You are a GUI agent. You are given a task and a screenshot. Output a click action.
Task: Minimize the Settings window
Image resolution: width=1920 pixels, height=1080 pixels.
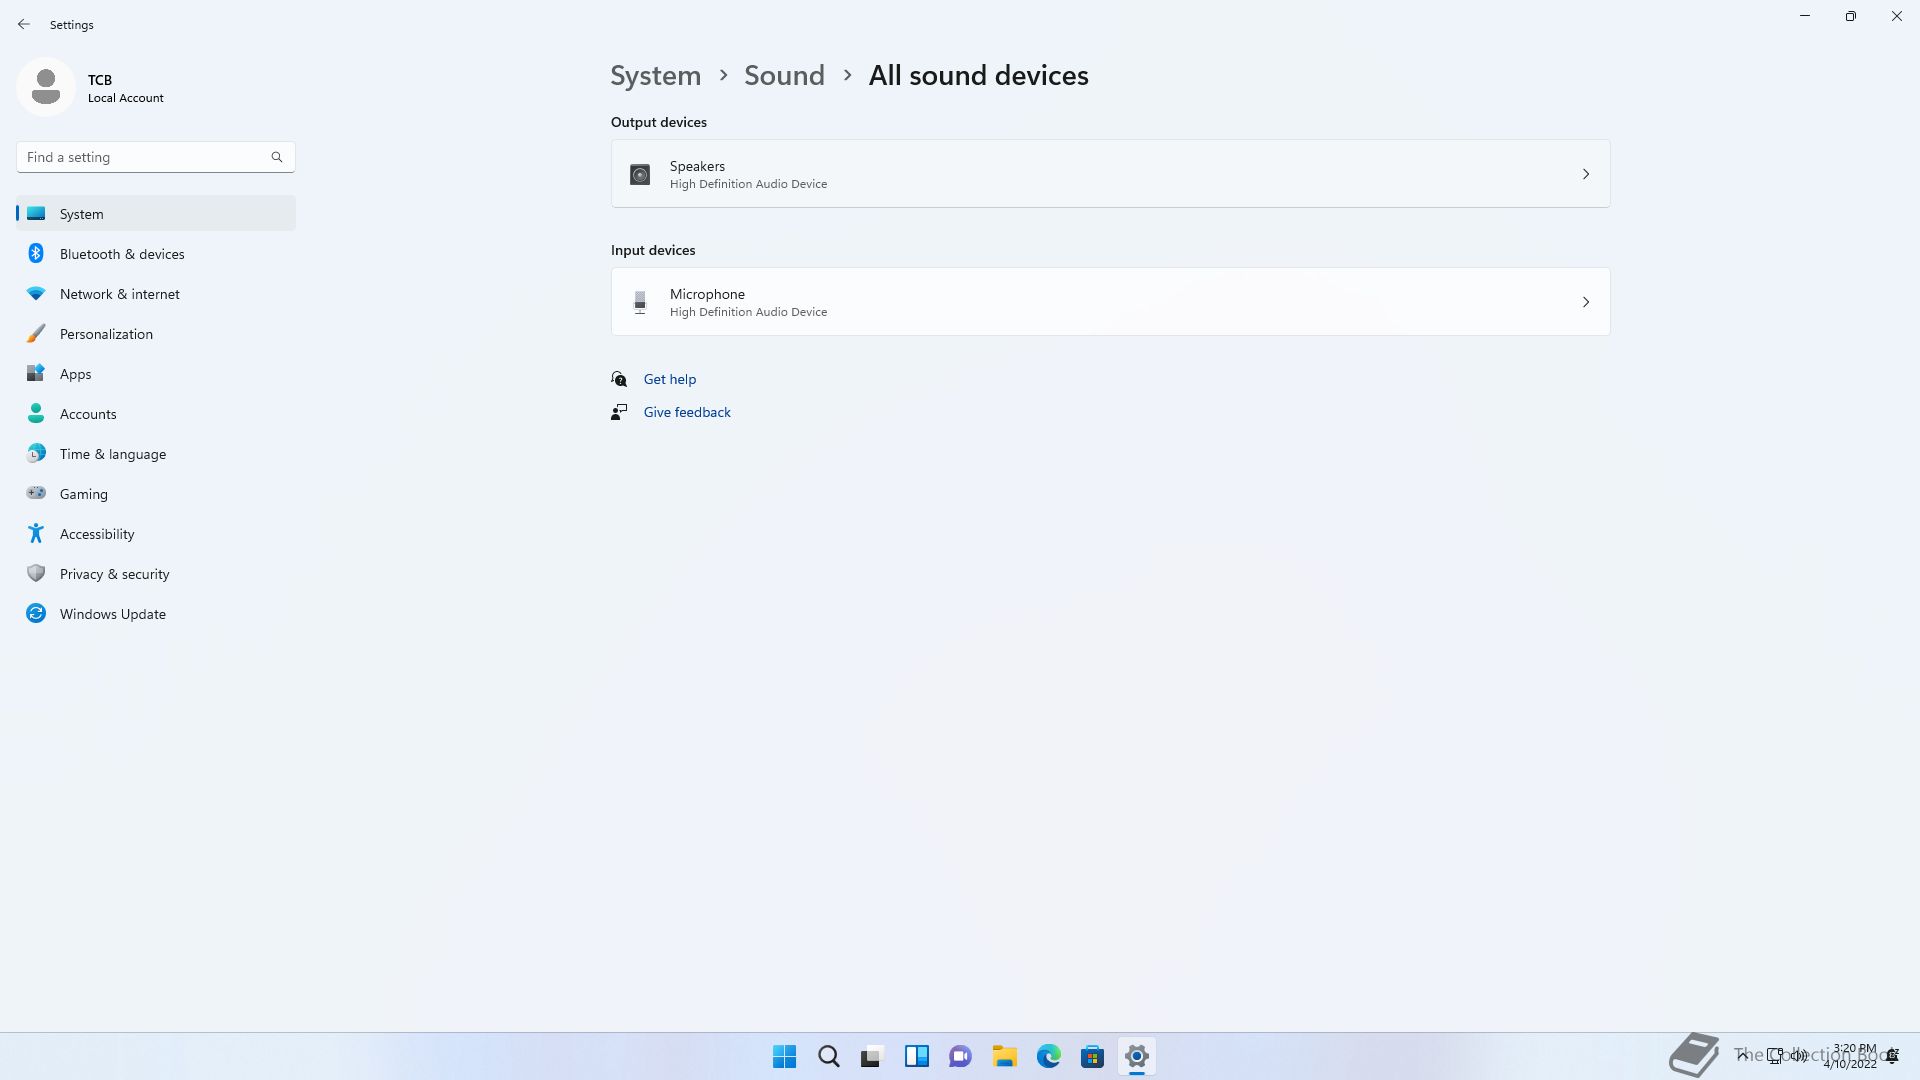coord(1805,16)
